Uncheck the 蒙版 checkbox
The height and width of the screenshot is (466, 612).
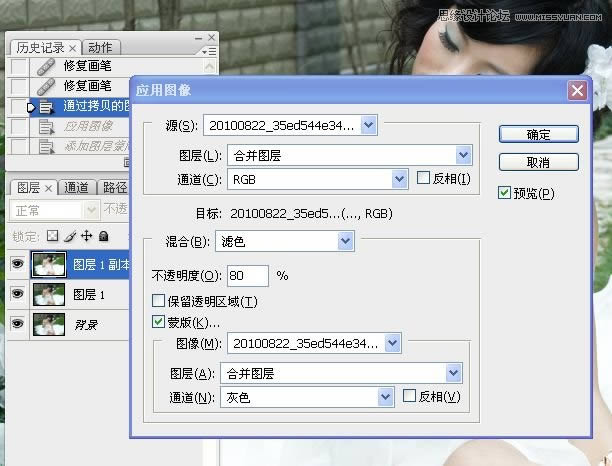pyautogui.click(x=158, y=322)
